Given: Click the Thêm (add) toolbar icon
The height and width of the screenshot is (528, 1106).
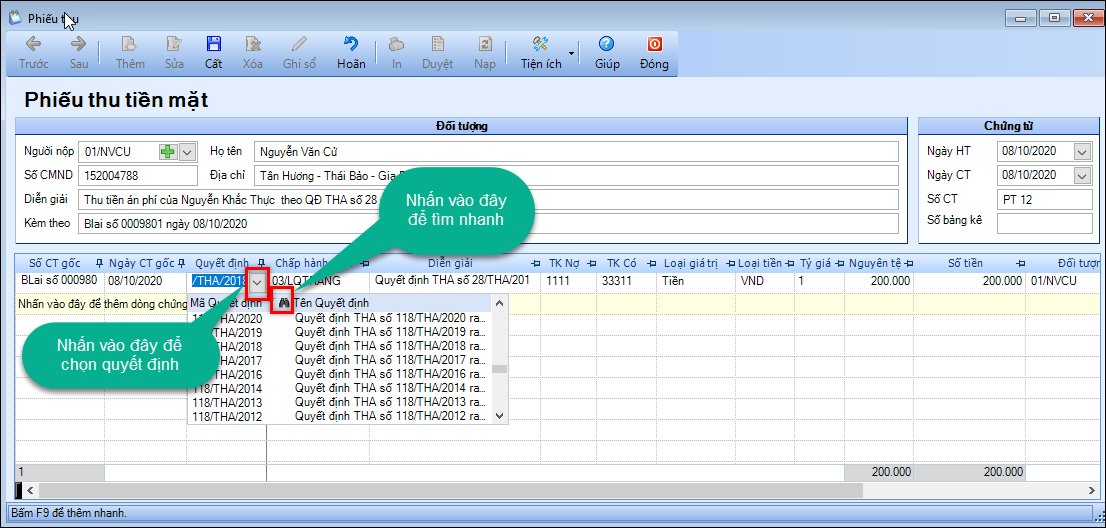Looking at the screenshot, I should (130, 54).
